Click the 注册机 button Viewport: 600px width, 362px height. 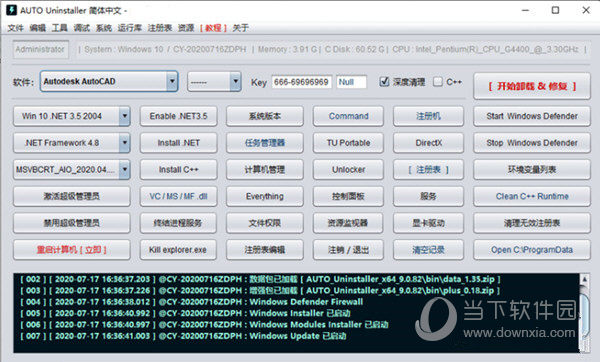pyautogui.click(x=429, y=116)
